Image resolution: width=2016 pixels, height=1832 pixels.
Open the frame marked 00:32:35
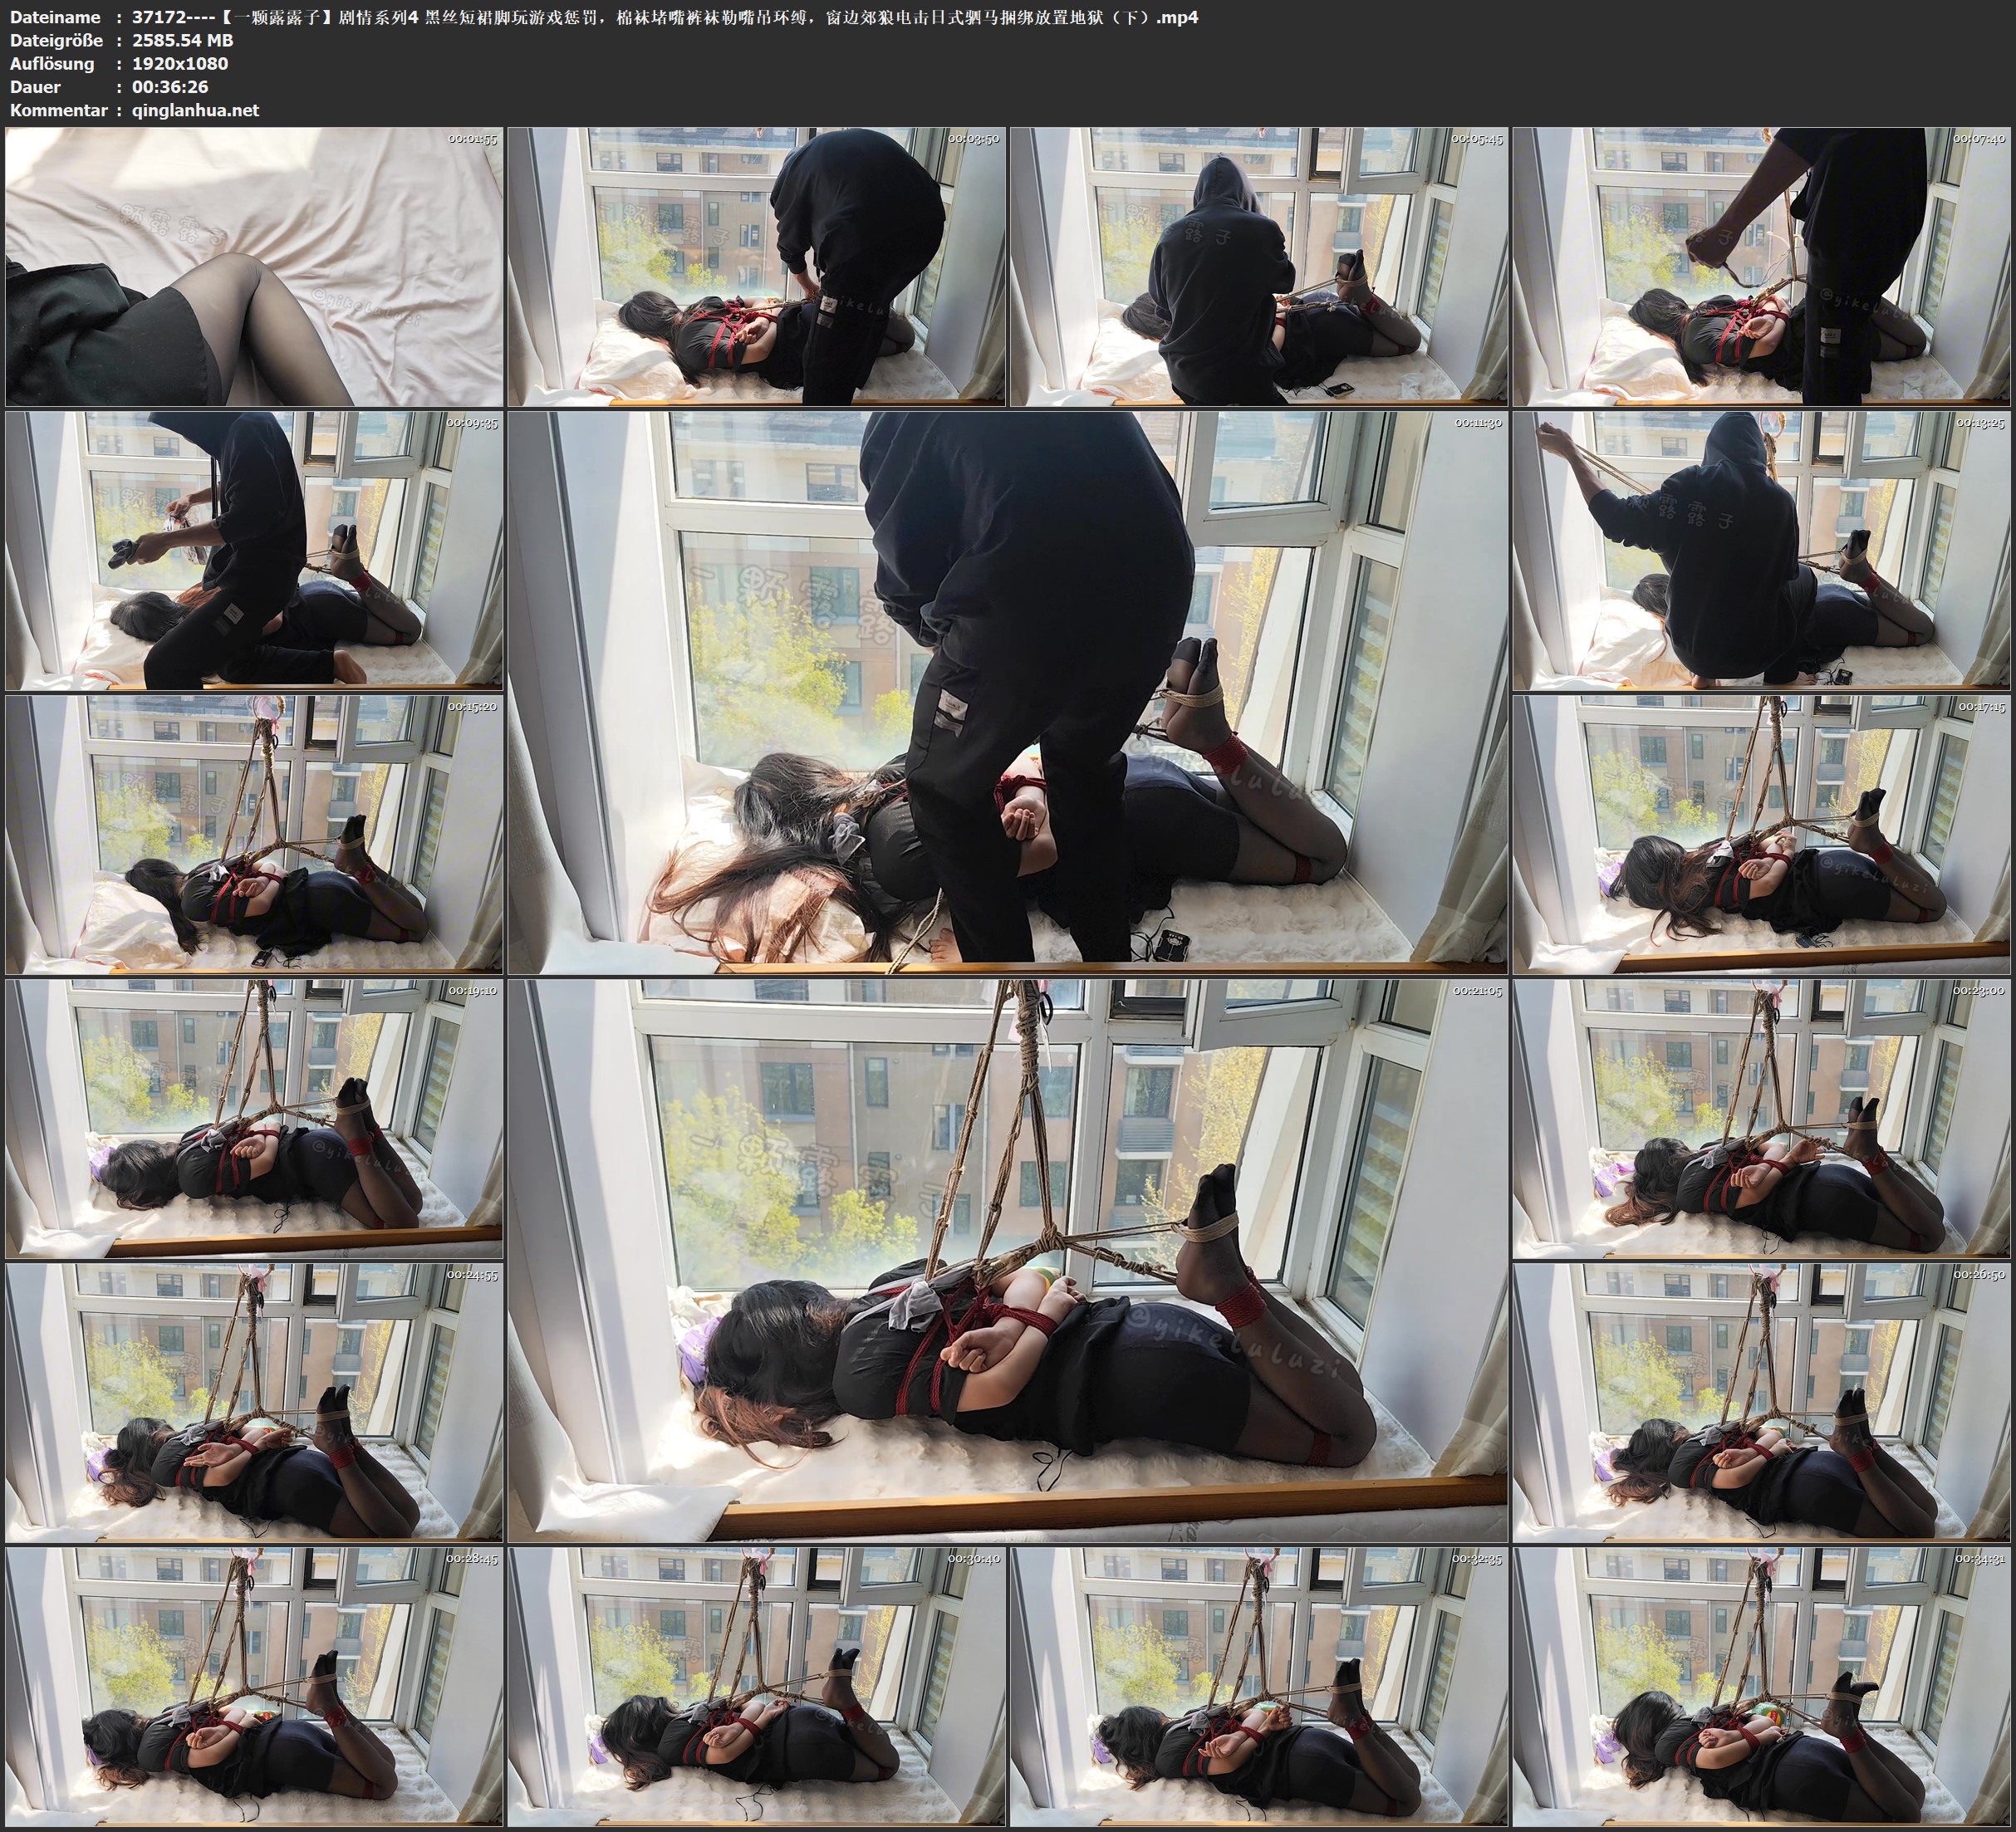coord(1259,1686)
